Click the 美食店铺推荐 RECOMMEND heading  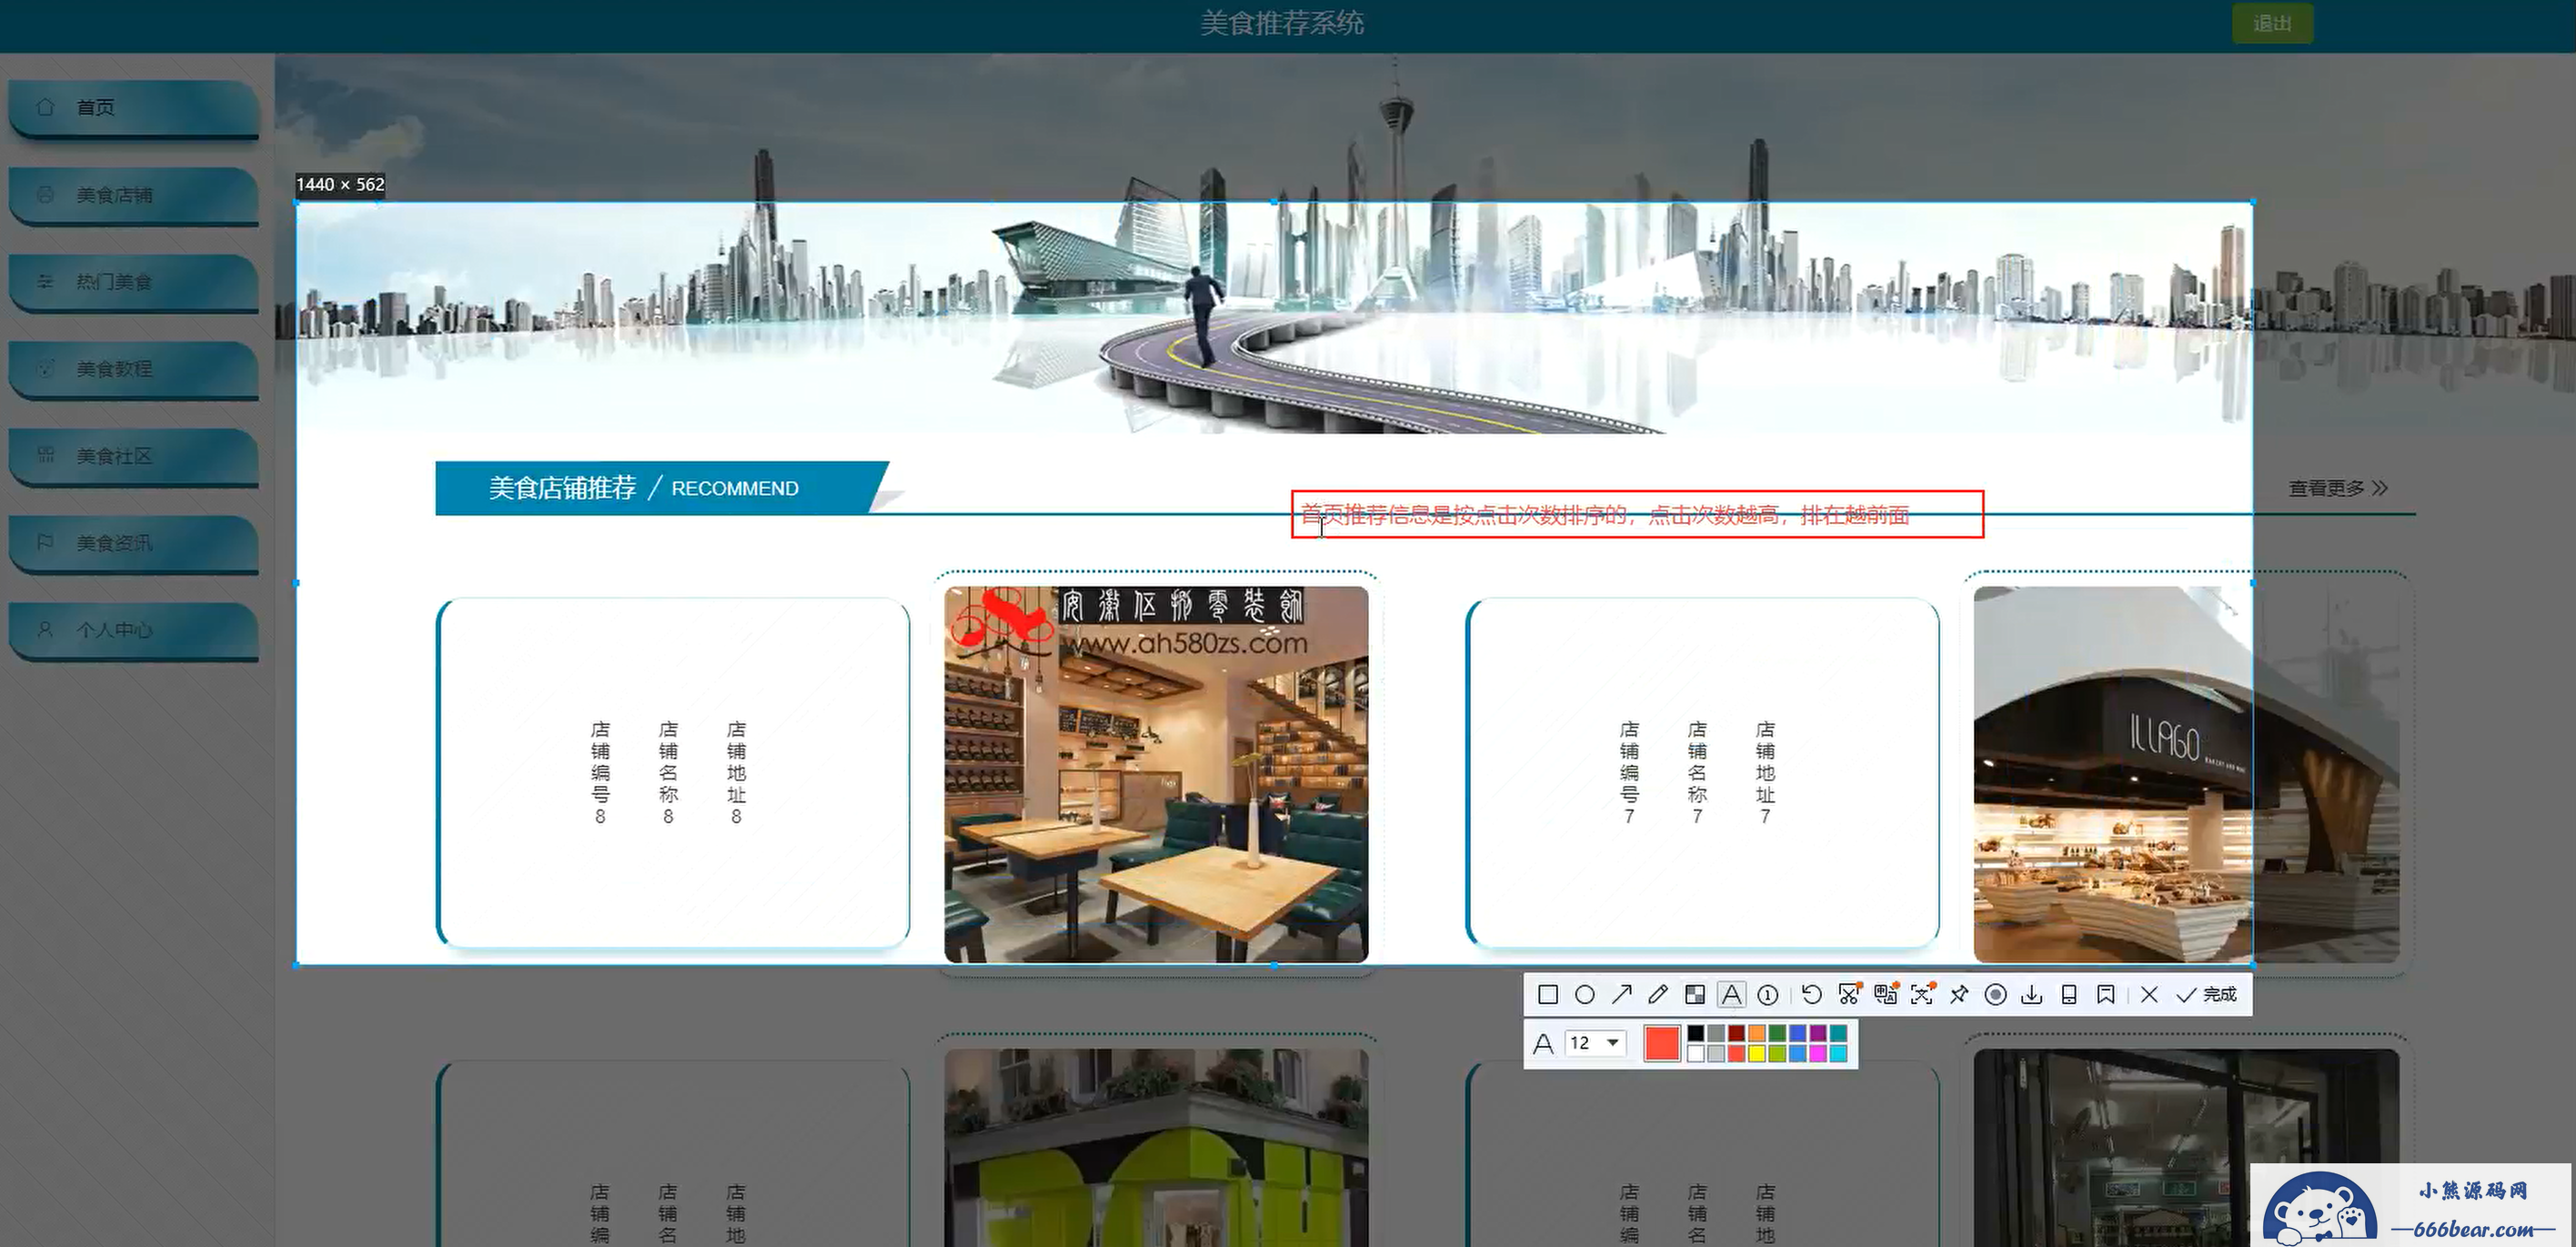[x=660, y=488]
